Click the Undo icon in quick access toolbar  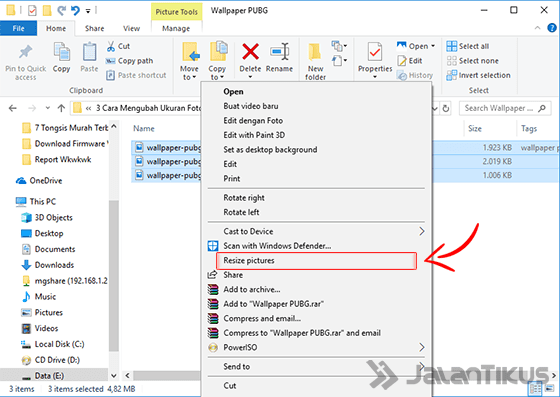[x=75, y=10]
